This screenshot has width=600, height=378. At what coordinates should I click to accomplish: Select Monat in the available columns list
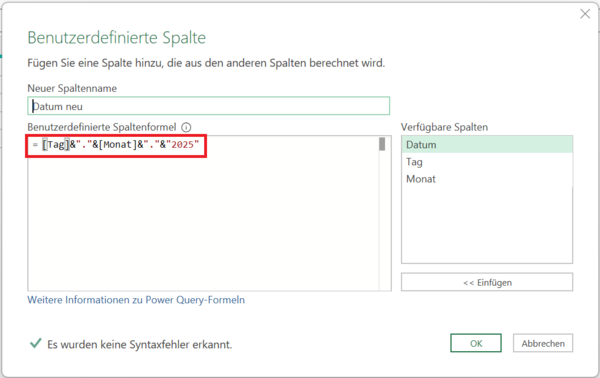pyautogui.click(x=487, y=179)
